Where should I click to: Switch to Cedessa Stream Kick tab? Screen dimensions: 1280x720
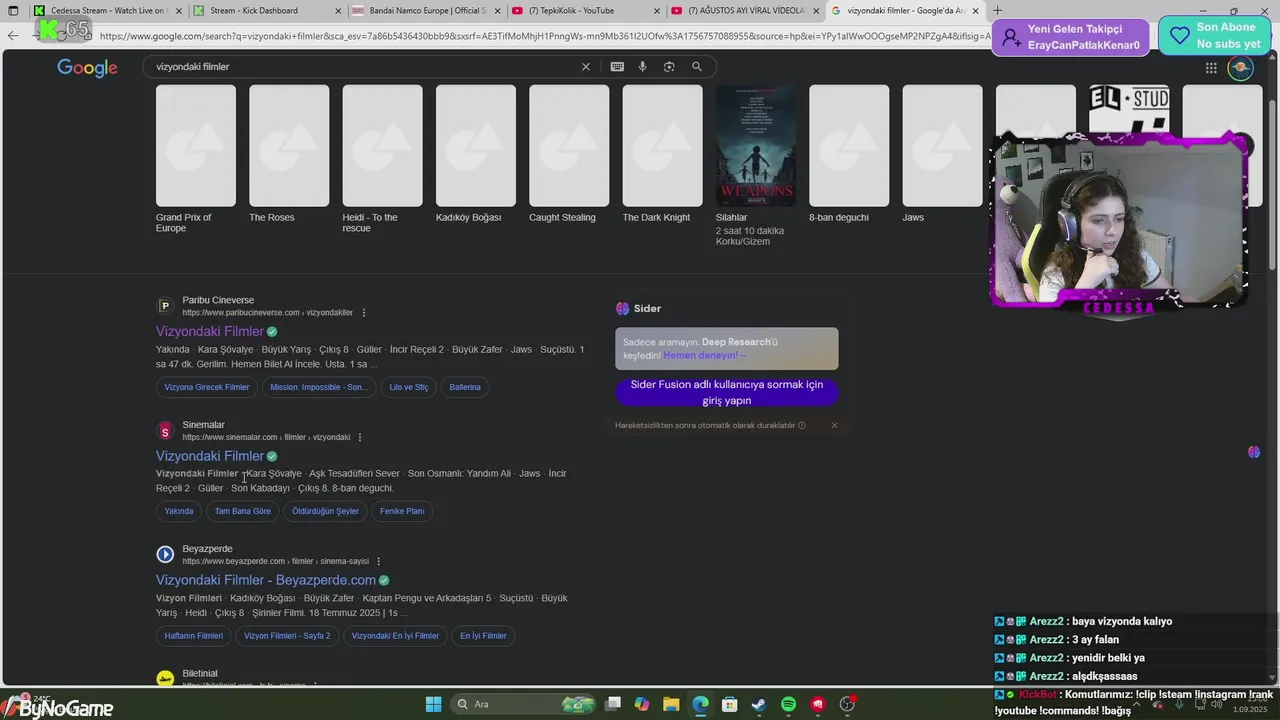pyautogui.click(x=109, y=11)
